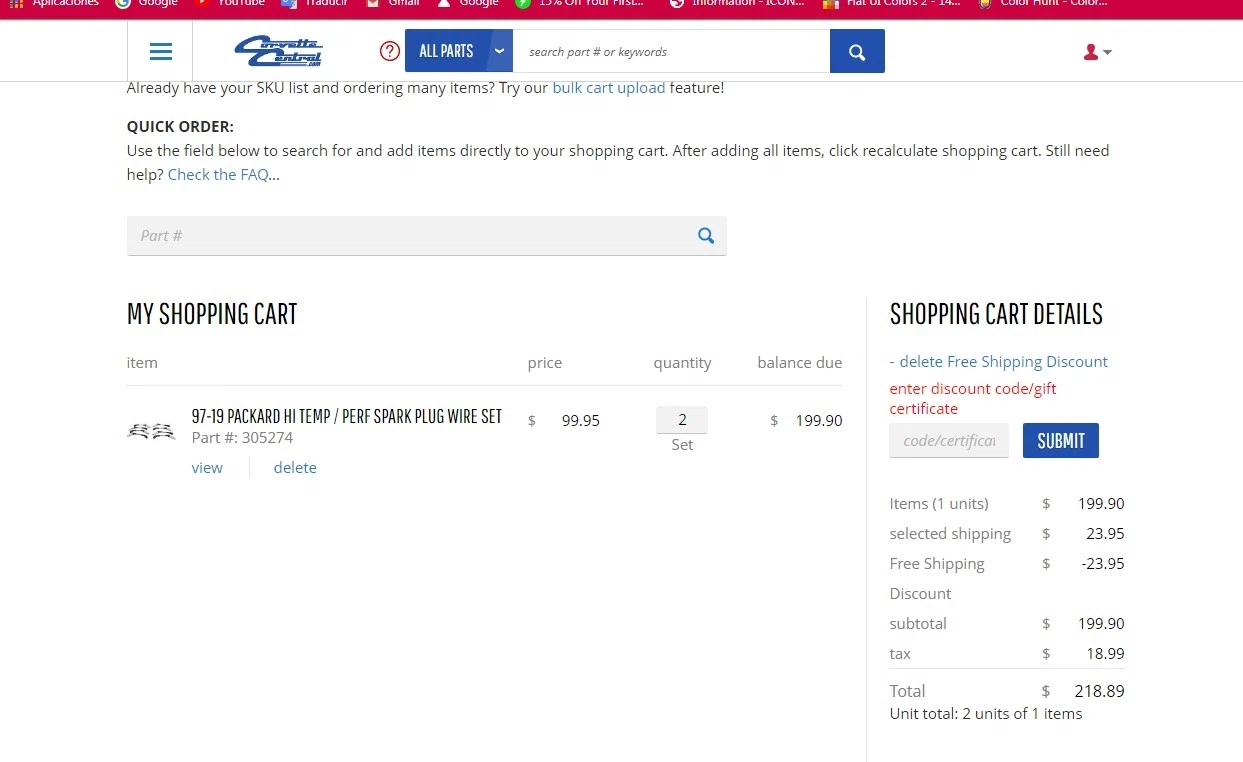Open the bulk cart upload link

pyautogui.click(x=608, y=88)
